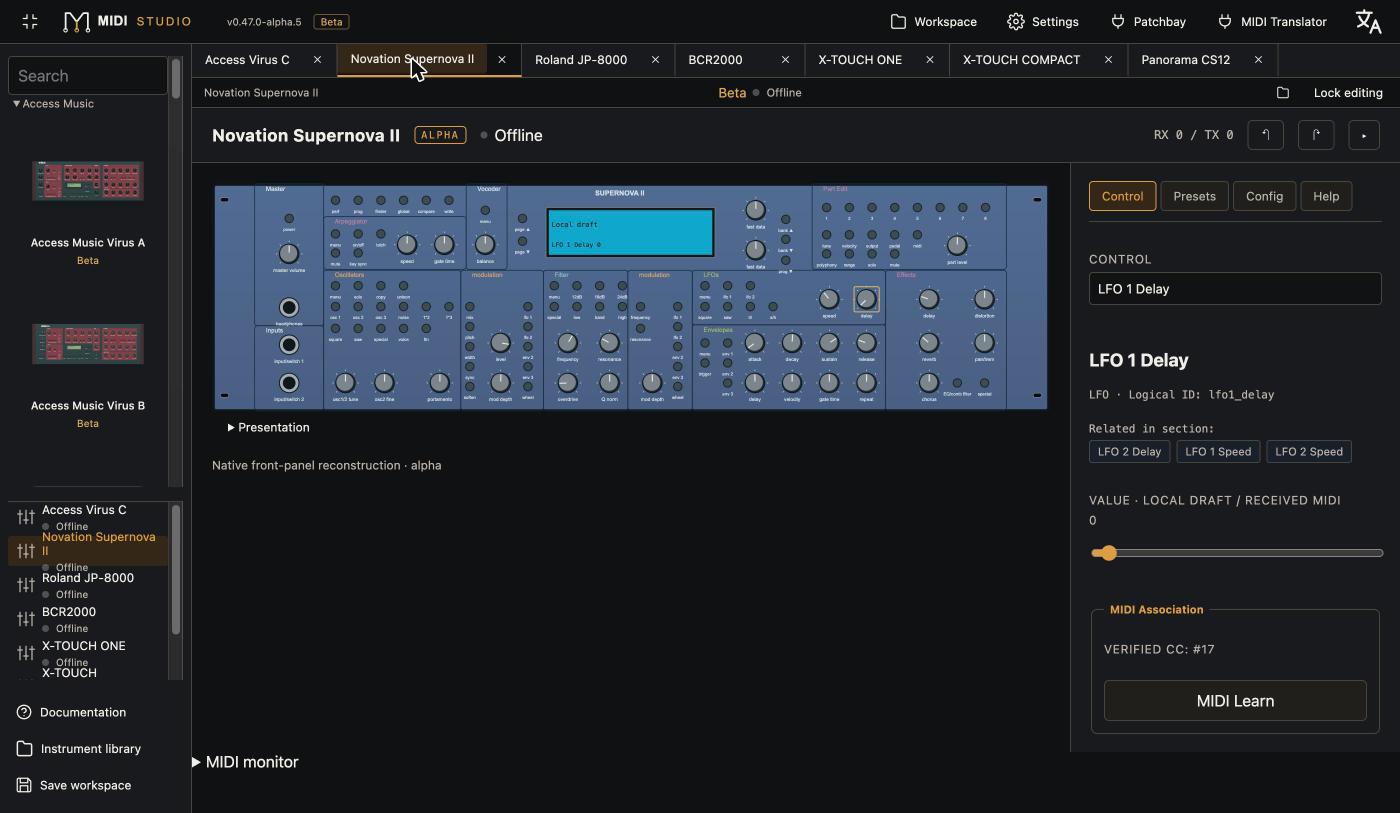Open Settings via the gear icon
Screen dimensions: 1400x813
tap(1016, 21)
